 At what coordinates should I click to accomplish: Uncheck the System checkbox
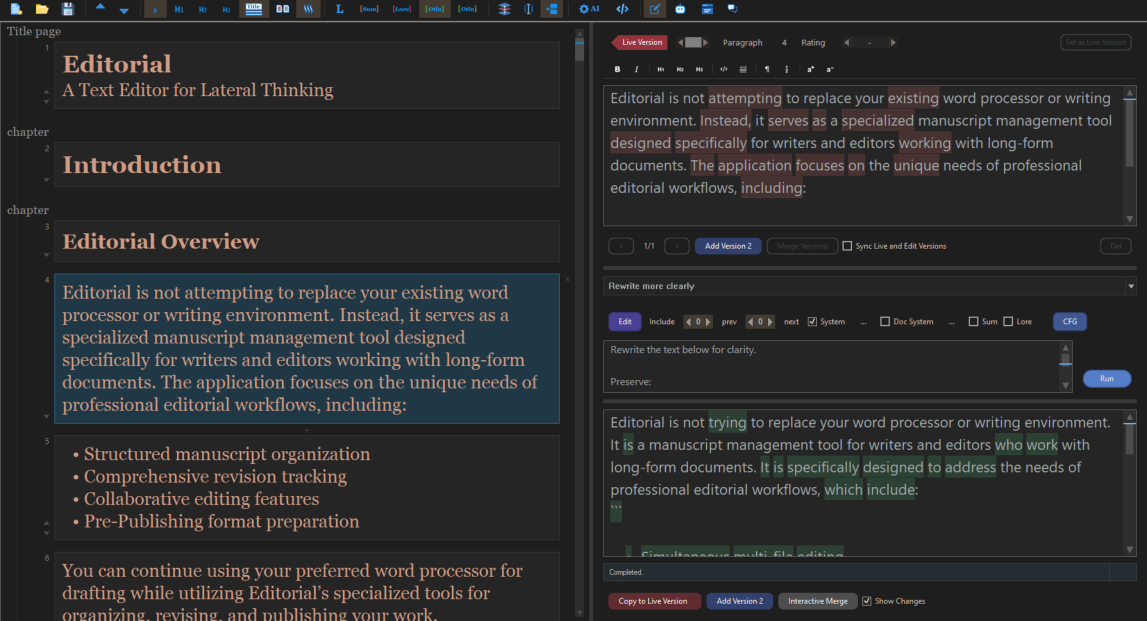coord(812,322)
